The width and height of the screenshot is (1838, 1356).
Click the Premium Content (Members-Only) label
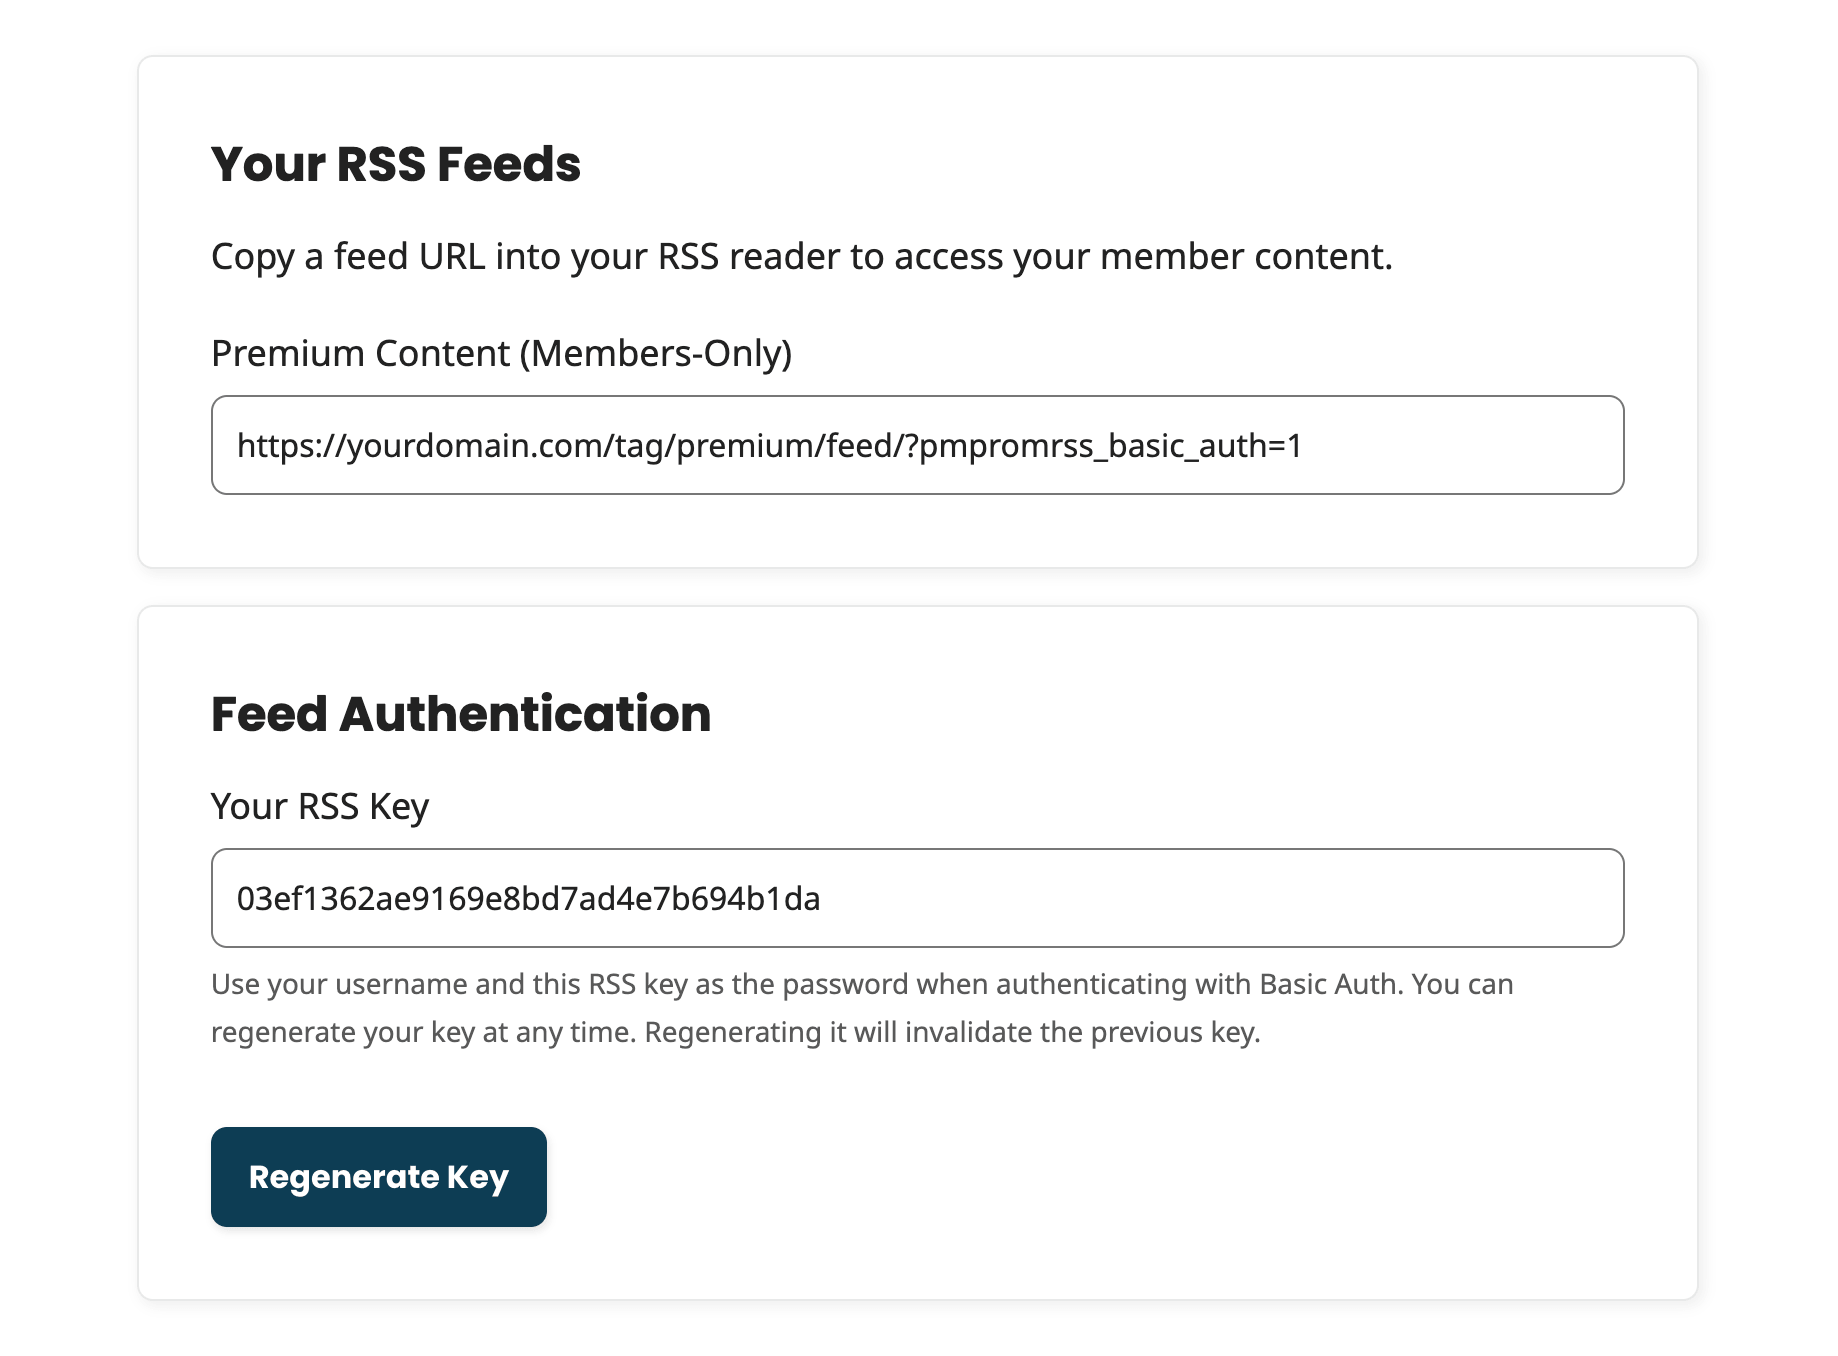500,353
